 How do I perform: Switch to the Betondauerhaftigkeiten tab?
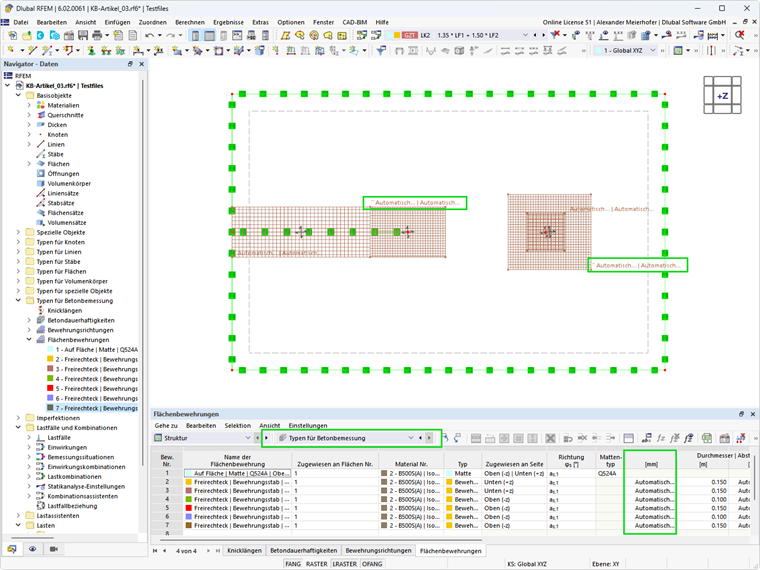click(x=303, y=551)
